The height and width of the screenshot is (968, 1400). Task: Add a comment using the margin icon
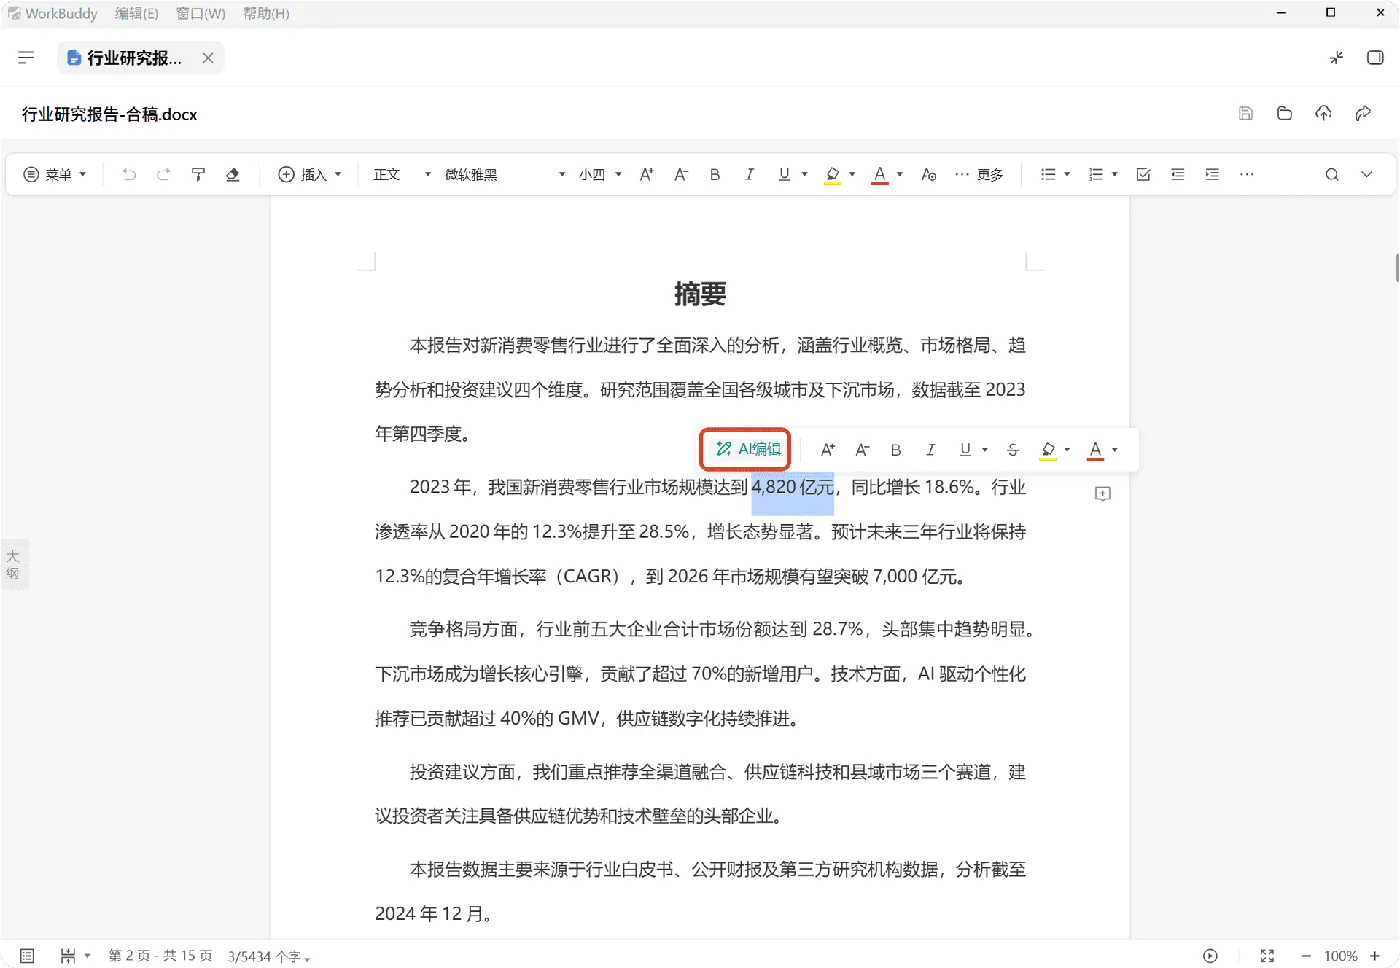point(1103,494)
